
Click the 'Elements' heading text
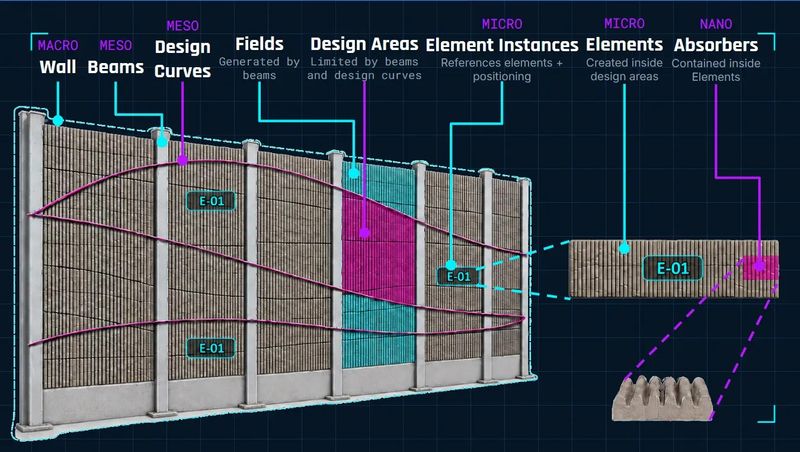tap(624, 44)
